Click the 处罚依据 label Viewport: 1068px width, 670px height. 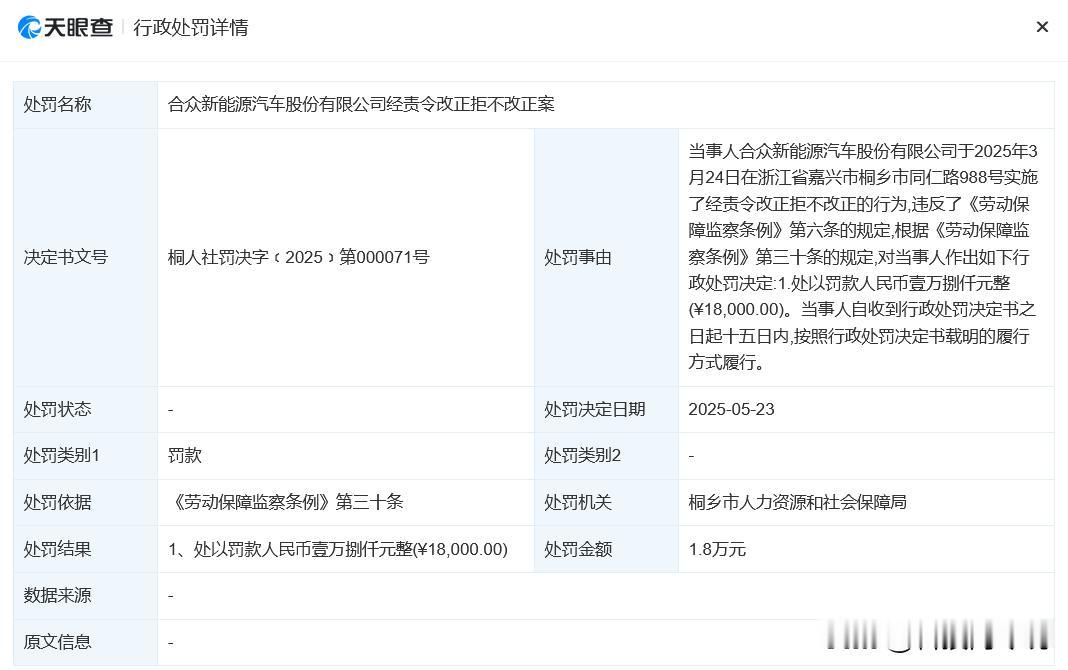pyautogui.click(x=57, y=502)
